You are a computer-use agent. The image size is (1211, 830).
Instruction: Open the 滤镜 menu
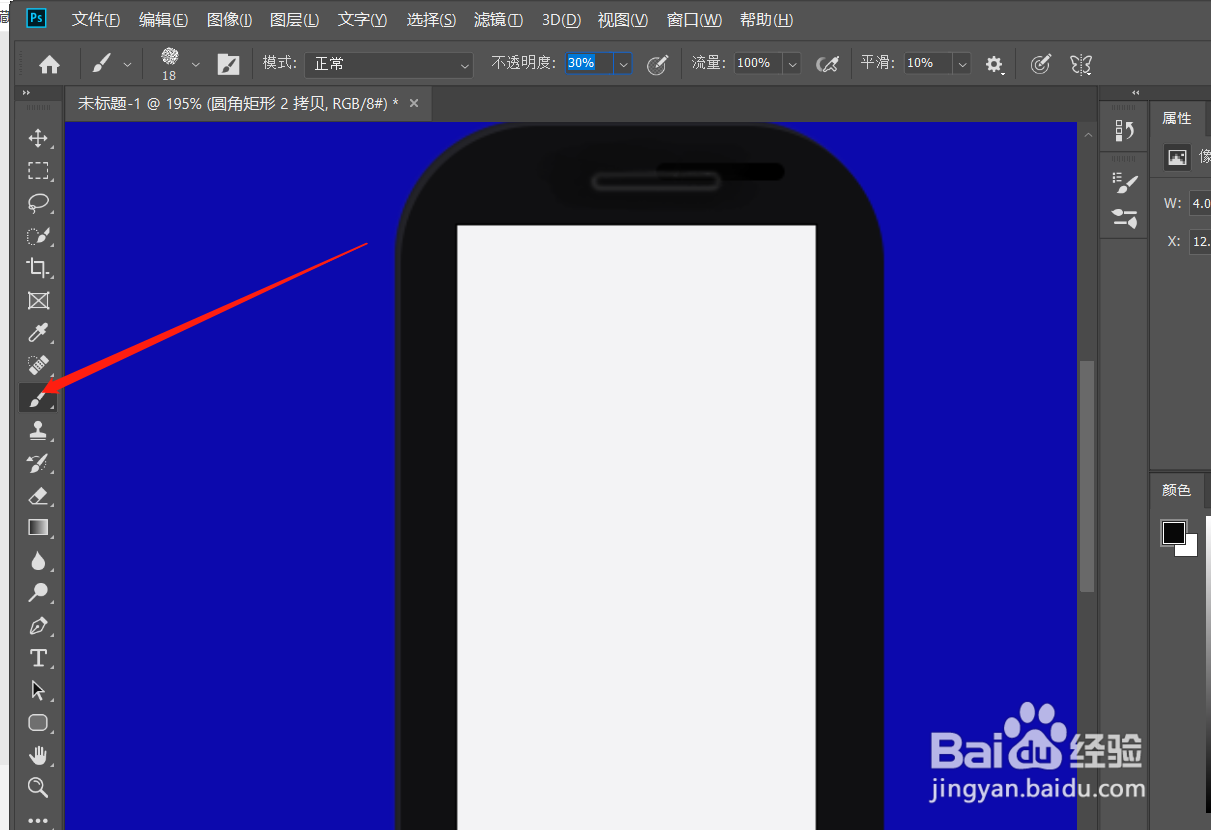click(498, 20)
